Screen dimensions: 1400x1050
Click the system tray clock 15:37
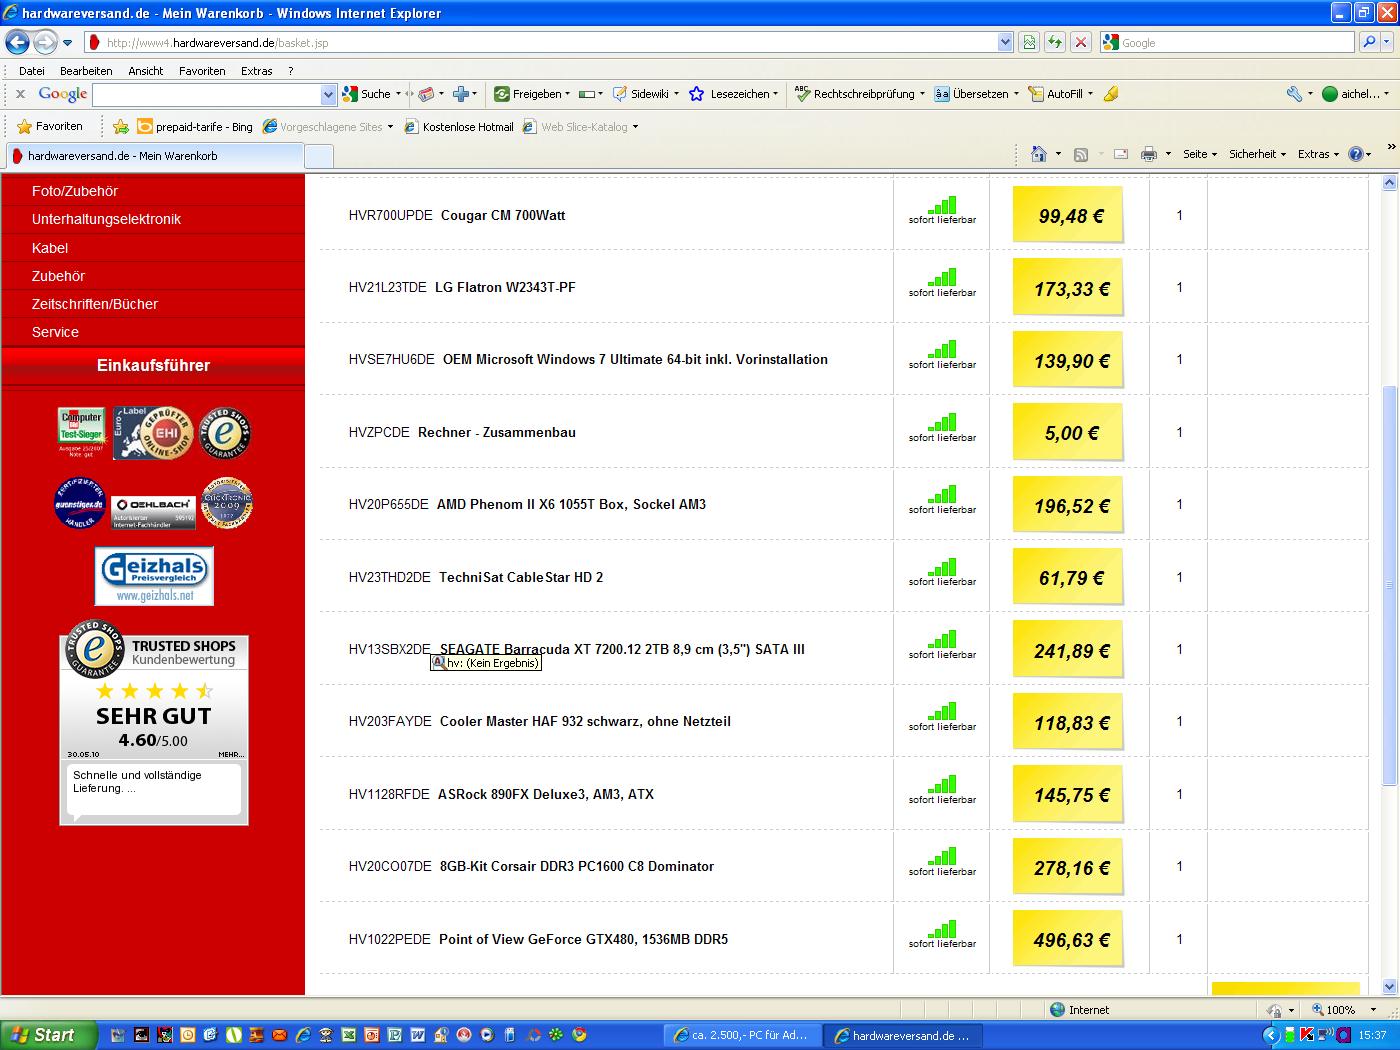click(x=1373, y=1035)
